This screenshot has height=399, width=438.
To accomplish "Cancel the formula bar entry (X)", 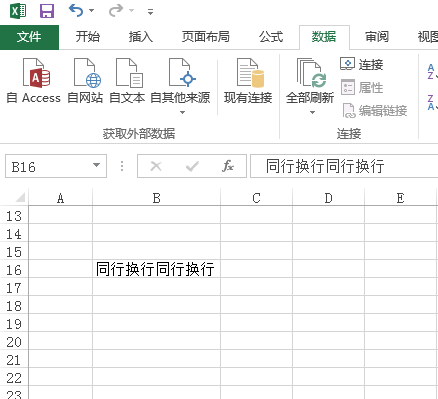I will point(156,166).
